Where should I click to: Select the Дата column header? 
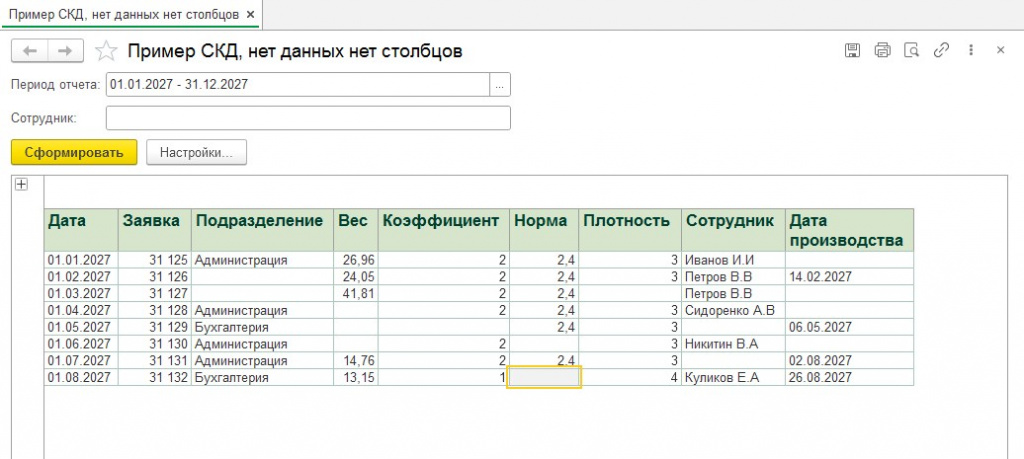pyautogui.click(x=81, y=230)
